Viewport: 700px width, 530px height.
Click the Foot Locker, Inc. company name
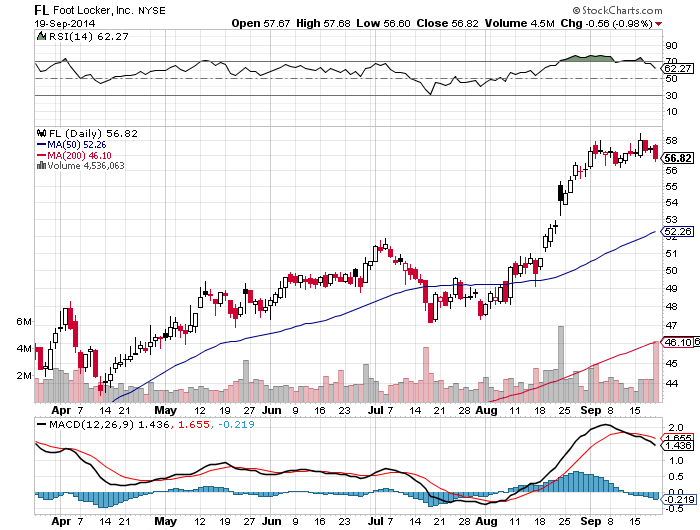[x=93, y=10]
